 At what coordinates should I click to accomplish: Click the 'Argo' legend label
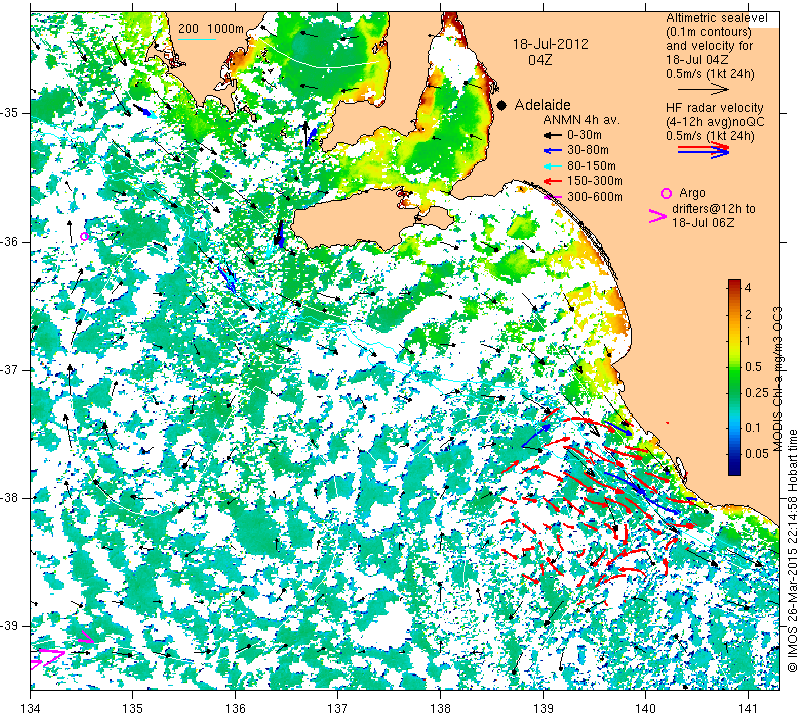point(692,193)
